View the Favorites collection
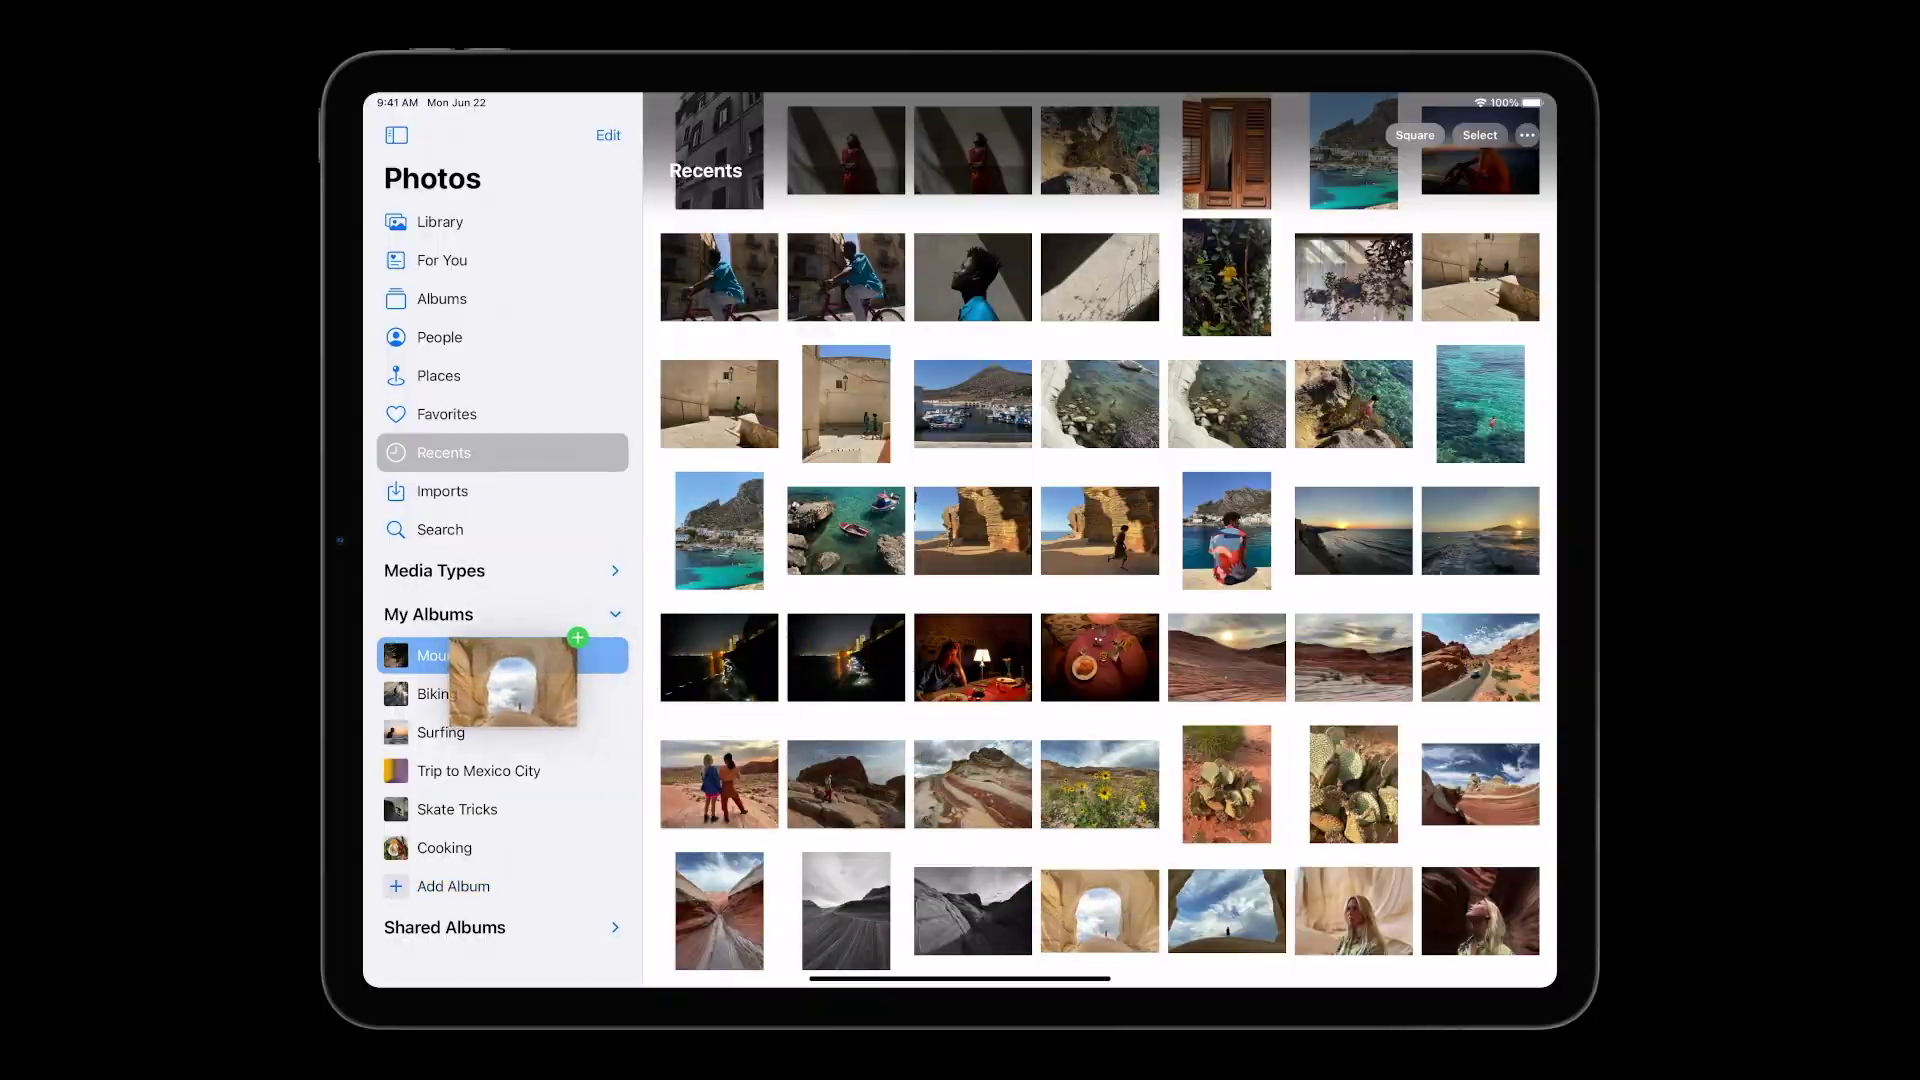The width and height of the screenshot is (1920, 1080). click(x=446, y=414)
